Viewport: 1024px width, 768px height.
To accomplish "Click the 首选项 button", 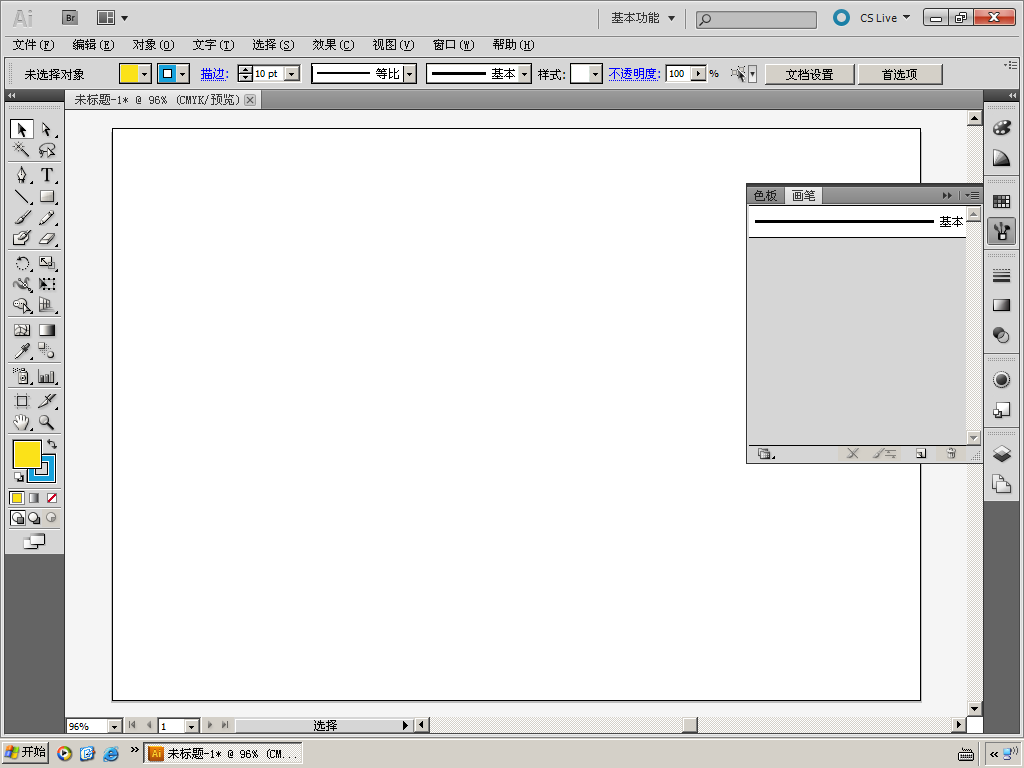I will pyautogui.click(x=899, y=74).
